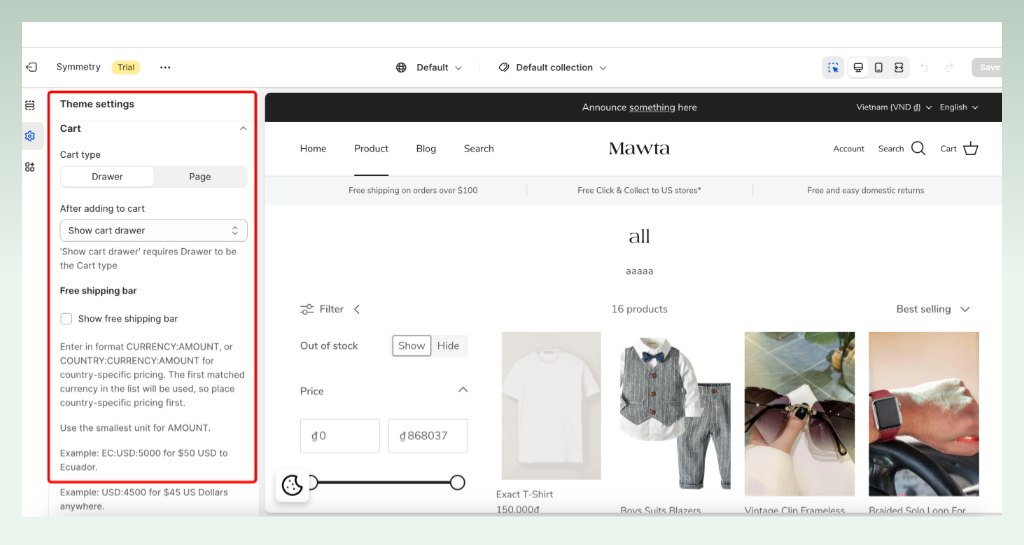Image resolution: width=1024 pixels, height=545 pixels.
Task: Collapse the Price filter section
Action: (463, 390)
